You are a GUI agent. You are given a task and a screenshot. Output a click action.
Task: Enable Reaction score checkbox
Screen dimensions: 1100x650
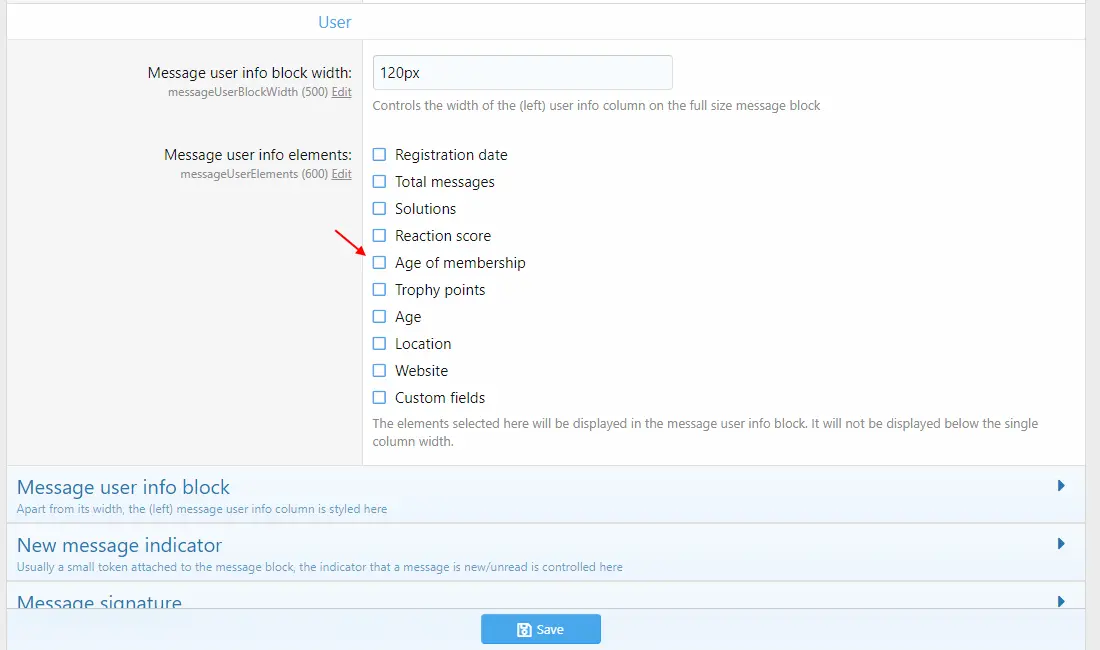coord(379,236)
